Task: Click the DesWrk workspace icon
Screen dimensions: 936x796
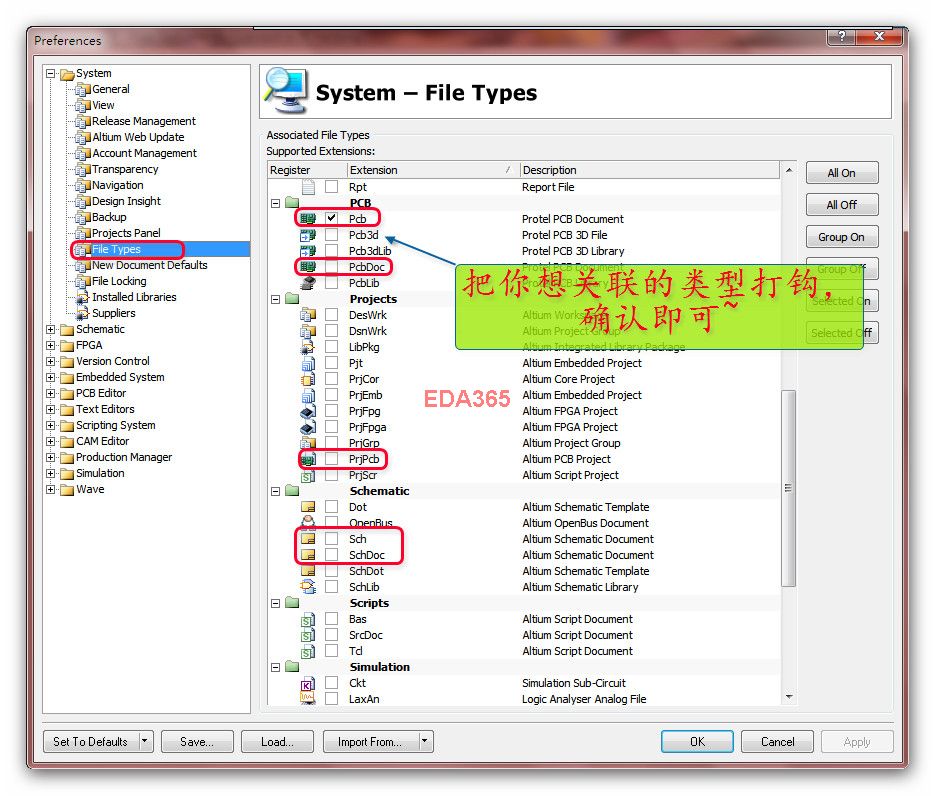Action: (x=308, y=315)
